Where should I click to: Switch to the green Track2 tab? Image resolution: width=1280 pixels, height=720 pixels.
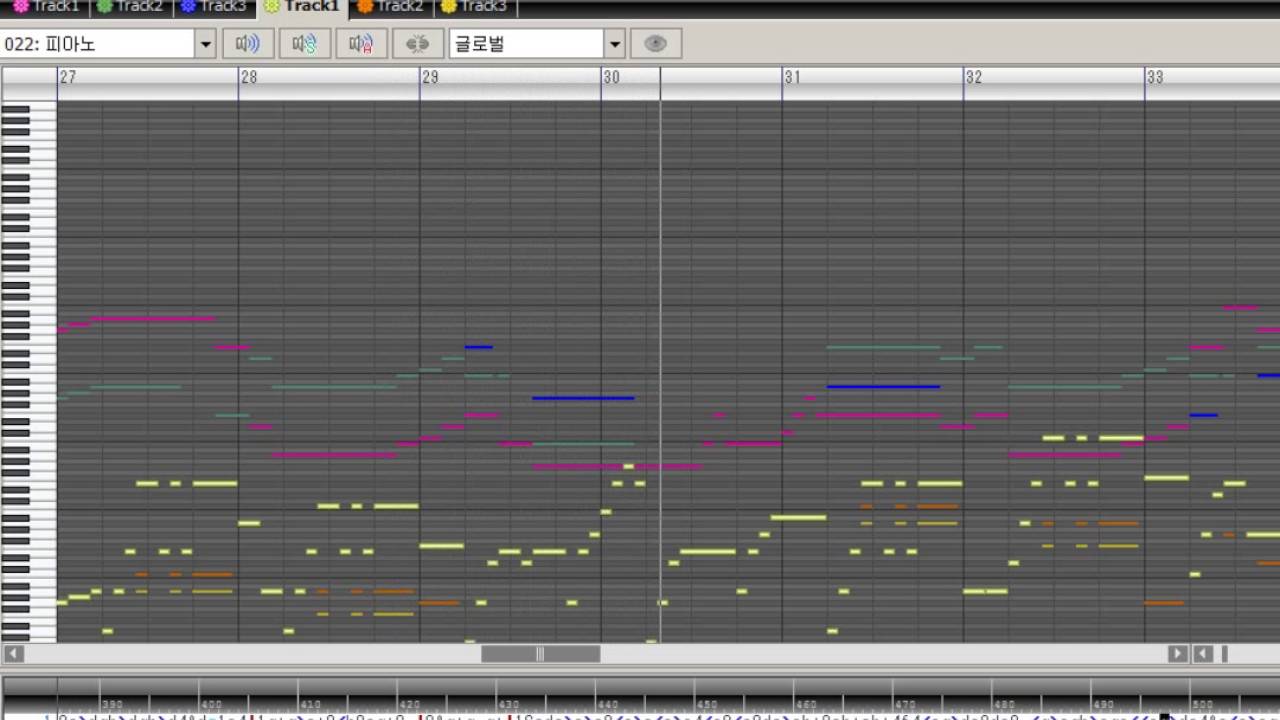(x=130, y=7)
